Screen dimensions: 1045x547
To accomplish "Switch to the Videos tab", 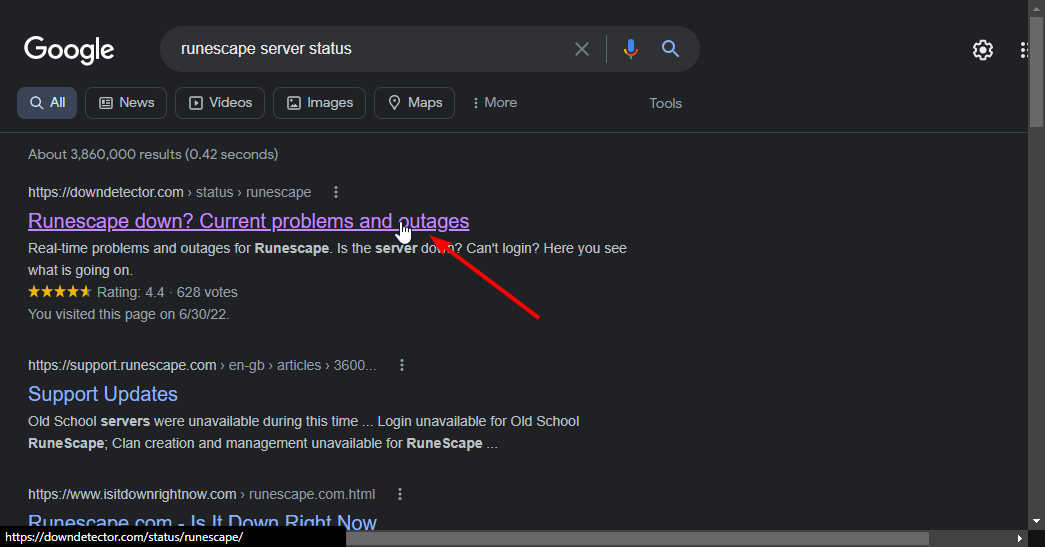I will [x=220, y=103].
